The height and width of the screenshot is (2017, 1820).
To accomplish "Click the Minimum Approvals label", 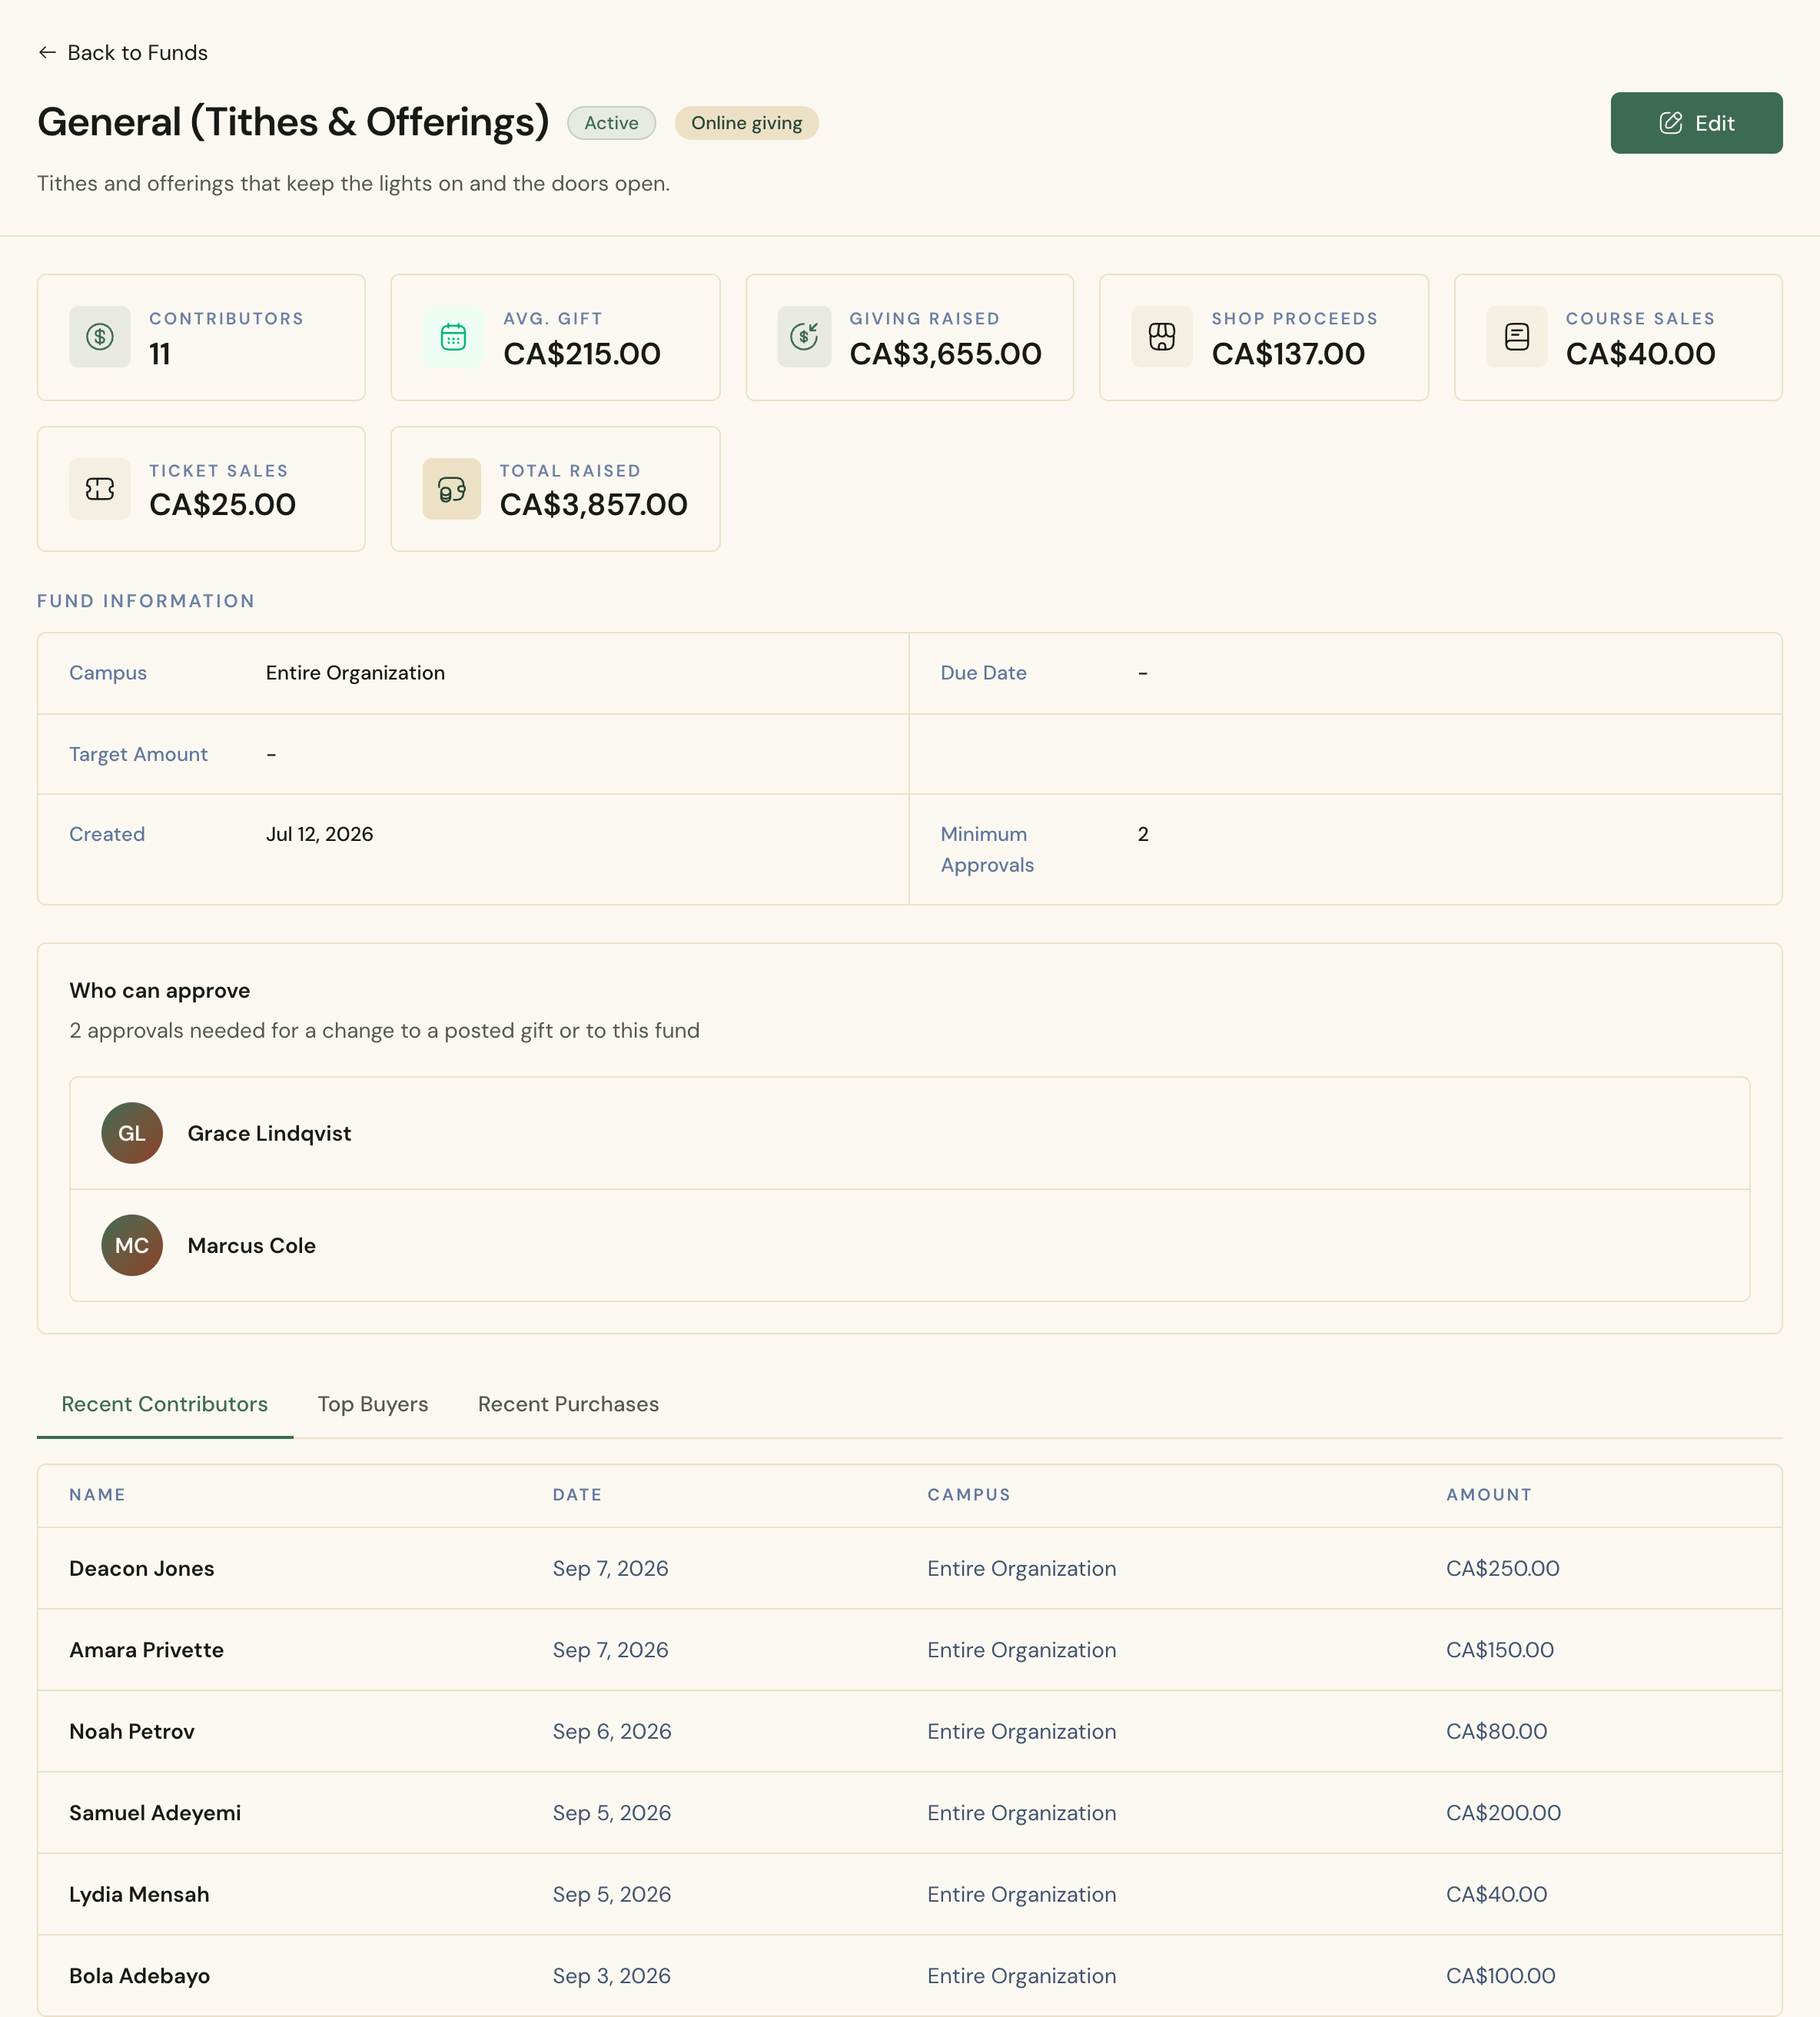I will tap(987, 849).
